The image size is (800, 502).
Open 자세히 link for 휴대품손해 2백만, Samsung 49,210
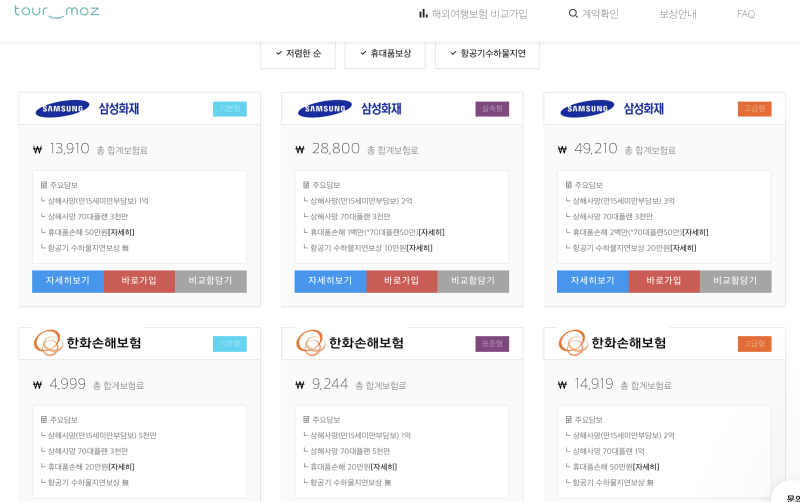695,232
